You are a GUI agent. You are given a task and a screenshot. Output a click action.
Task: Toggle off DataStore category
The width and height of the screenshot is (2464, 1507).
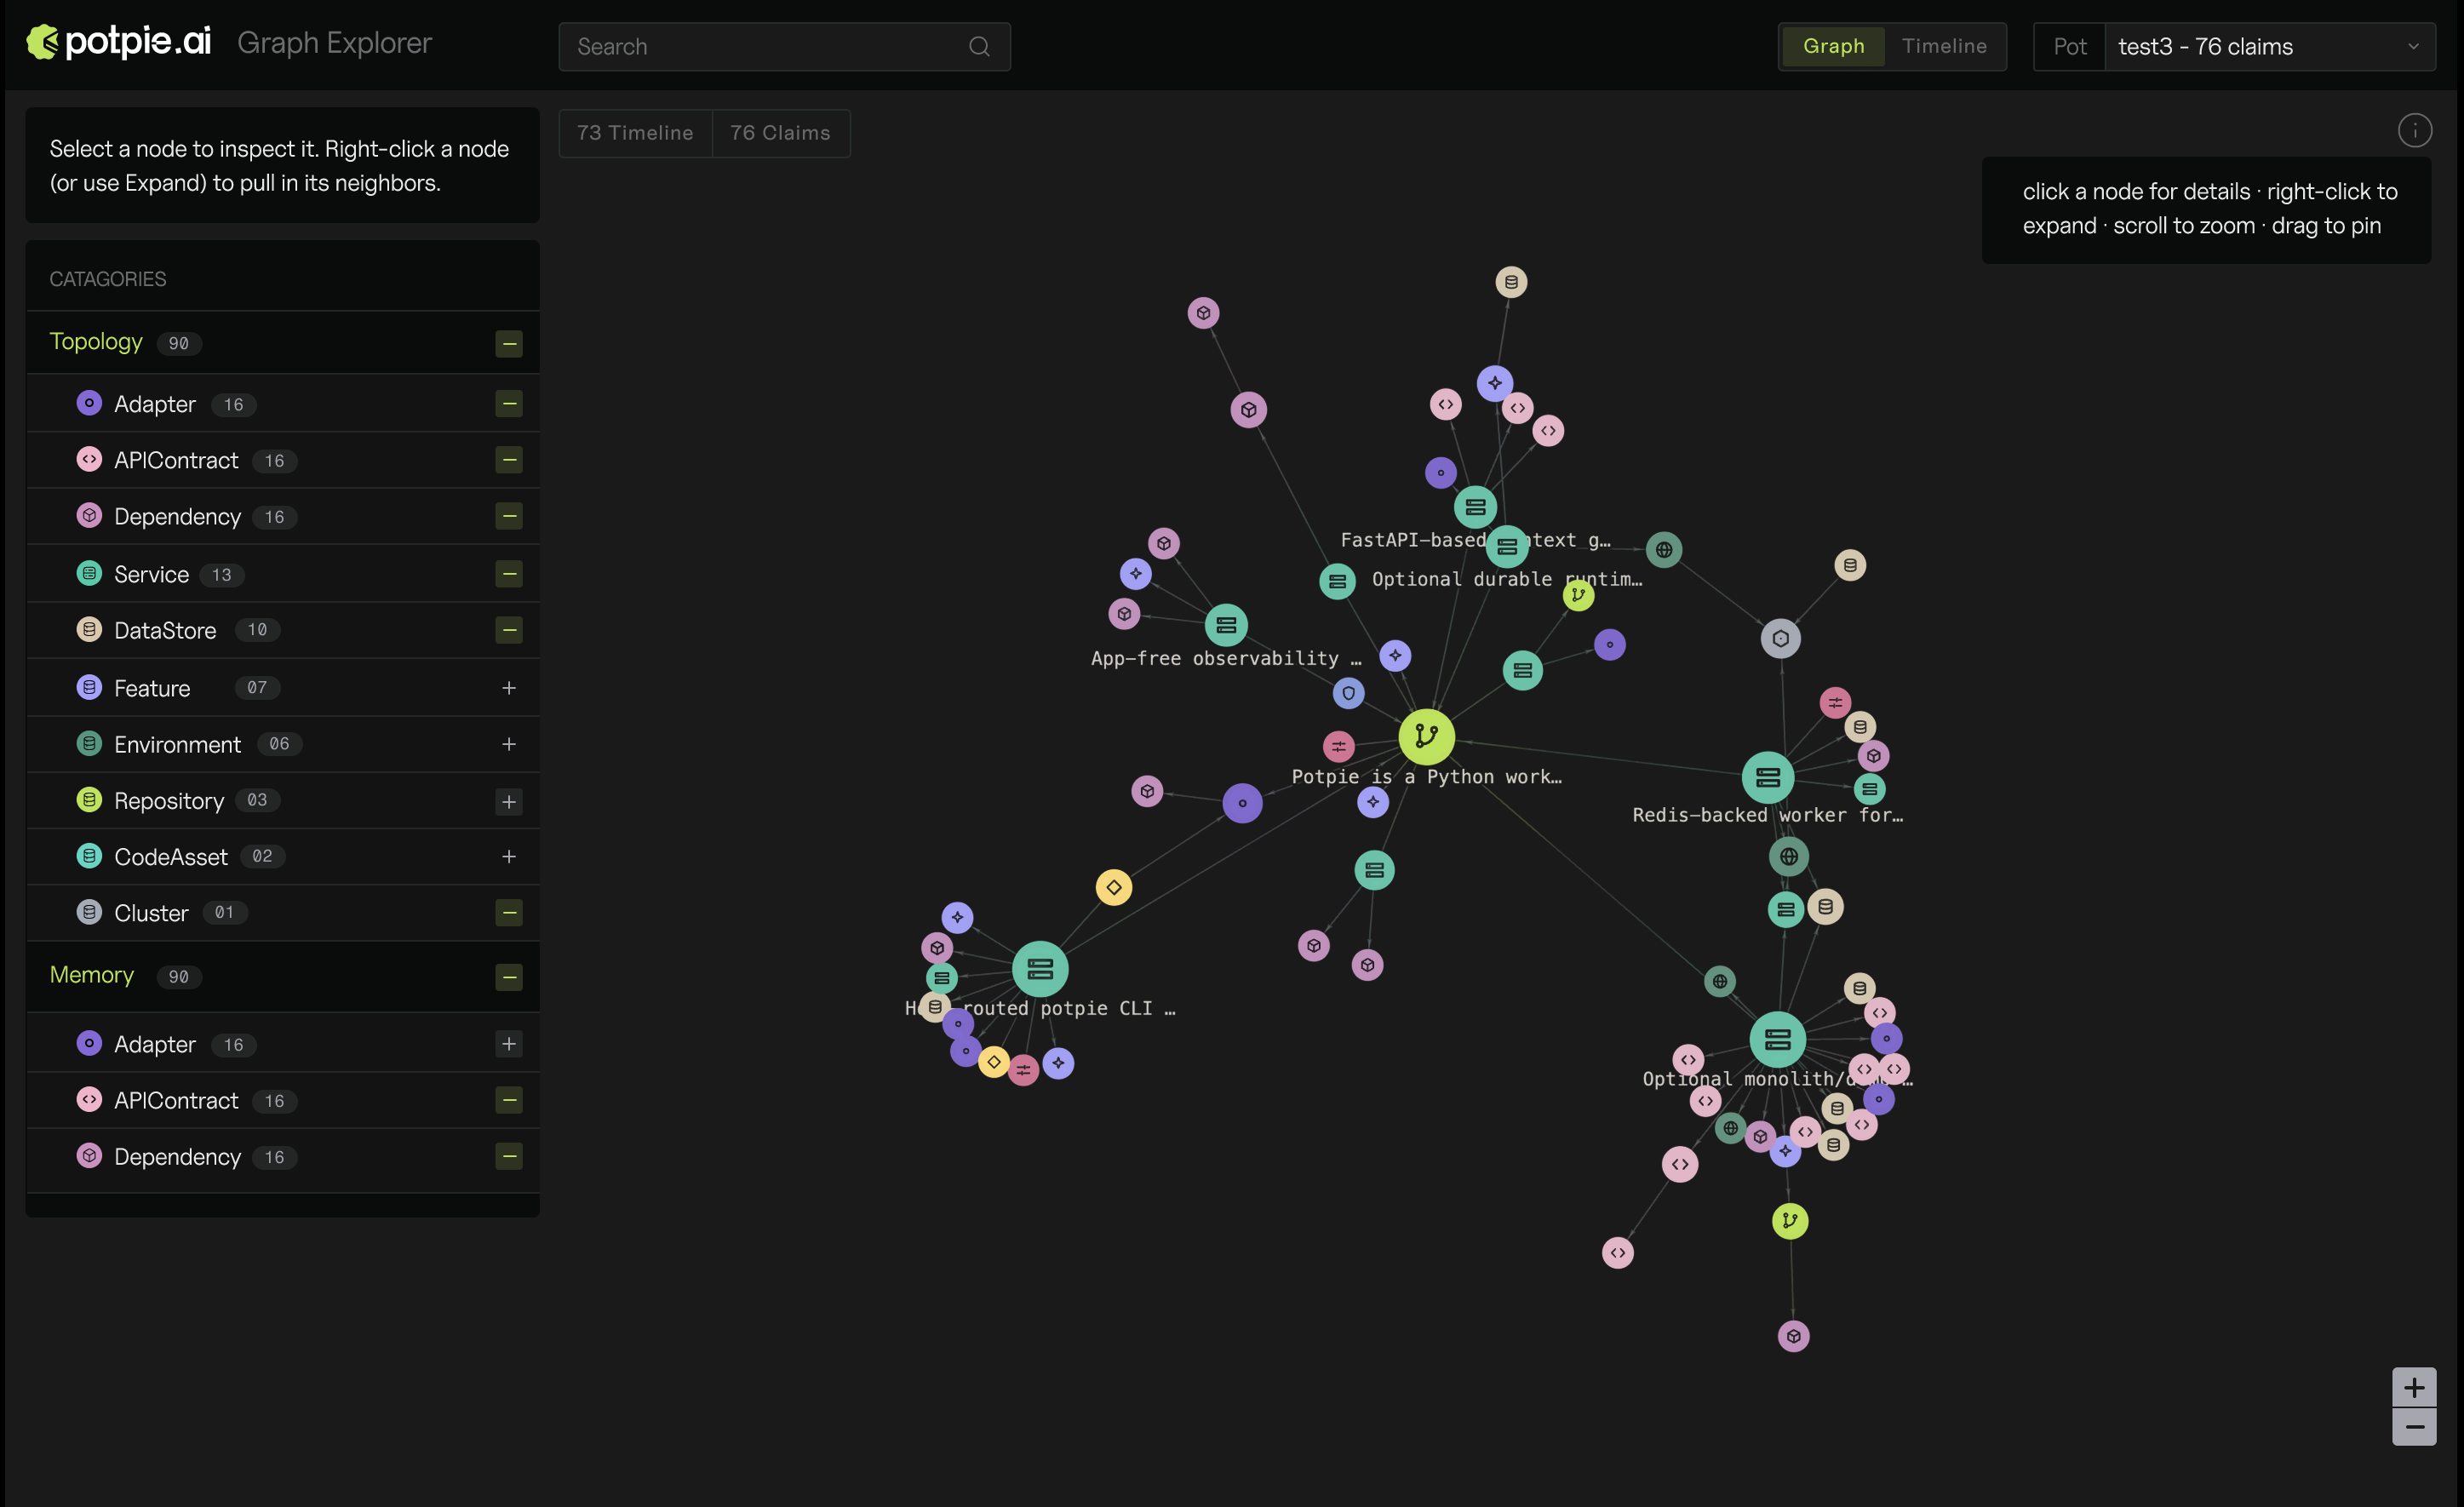509,630
